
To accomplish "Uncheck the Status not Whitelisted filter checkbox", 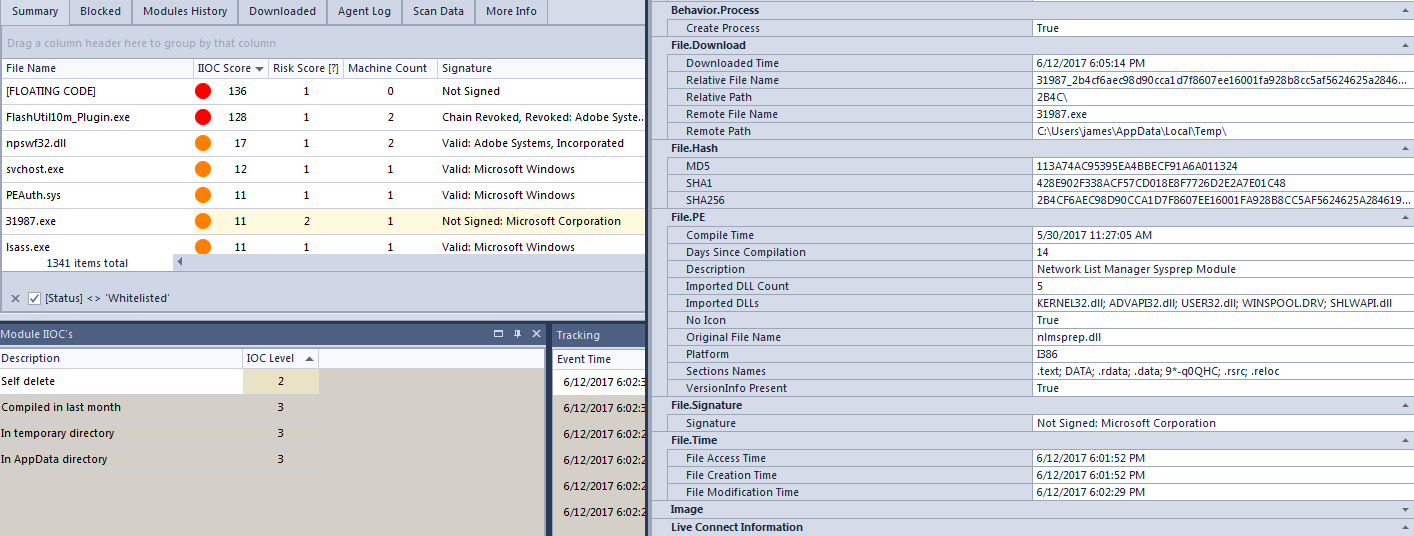I will (35, 298).
